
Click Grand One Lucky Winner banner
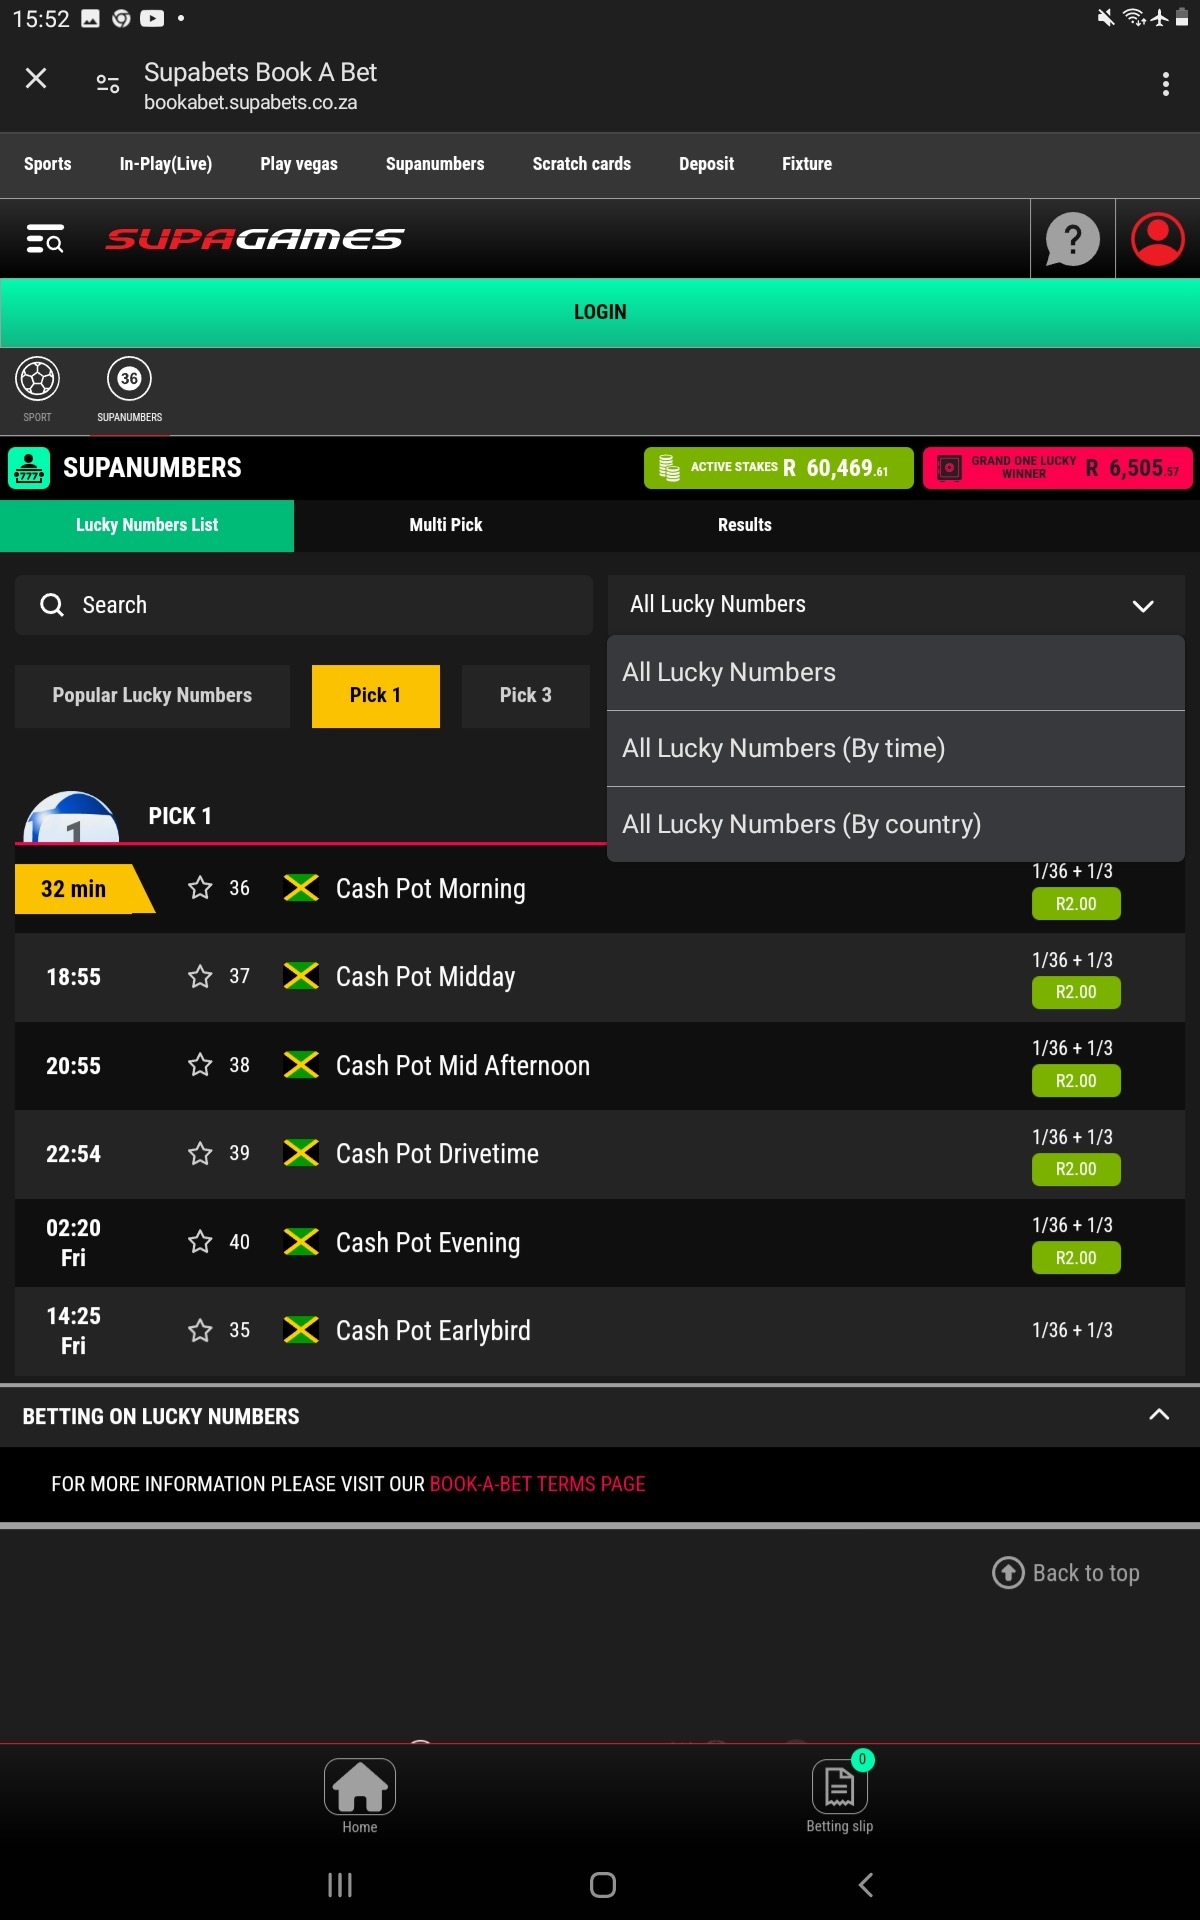(x=1058, y=468)
